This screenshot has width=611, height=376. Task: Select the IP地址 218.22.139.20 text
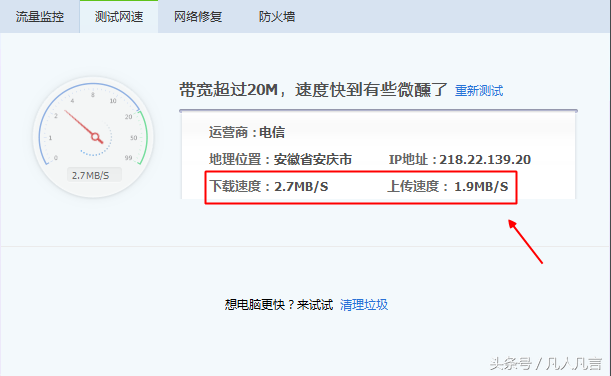tap(460, 159)
